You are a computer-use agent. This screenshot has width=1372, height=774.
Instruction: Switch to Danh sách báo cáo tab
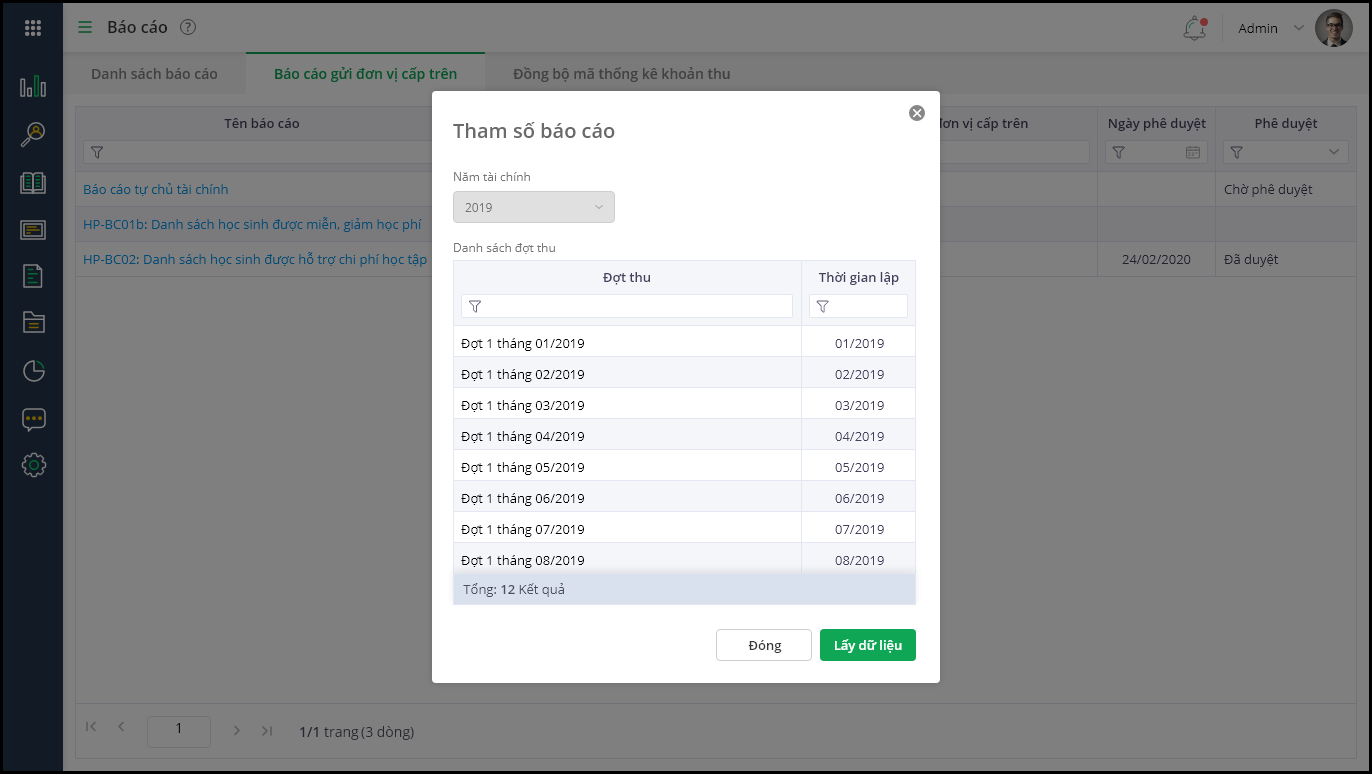(154, 74)
